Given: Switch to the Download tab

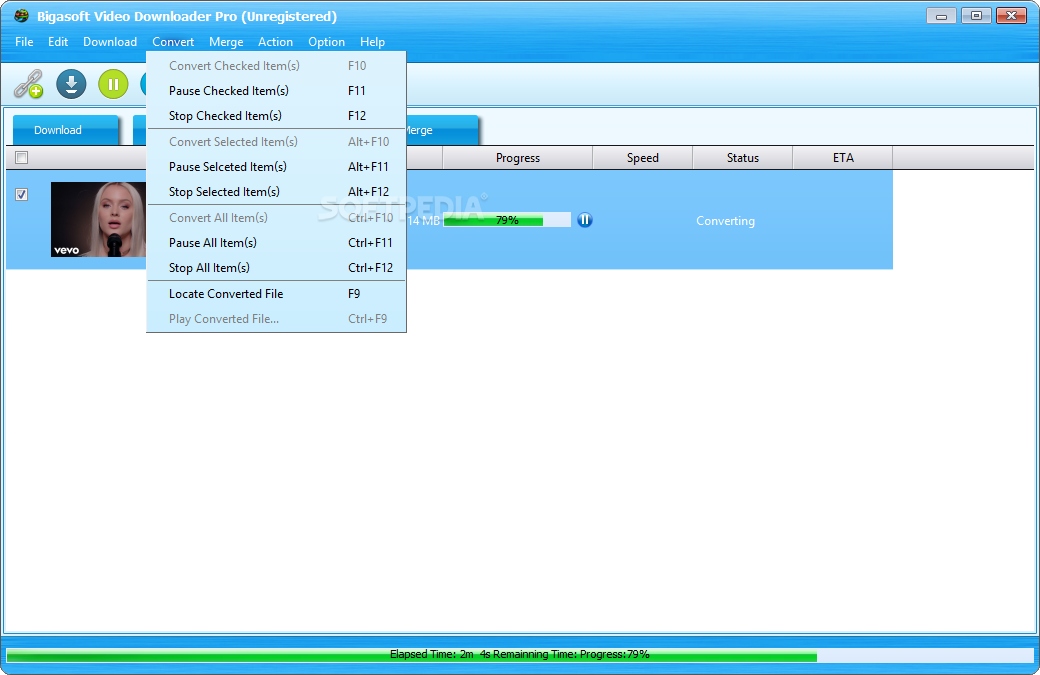Looking at the screenshot, I should point(65,130).
